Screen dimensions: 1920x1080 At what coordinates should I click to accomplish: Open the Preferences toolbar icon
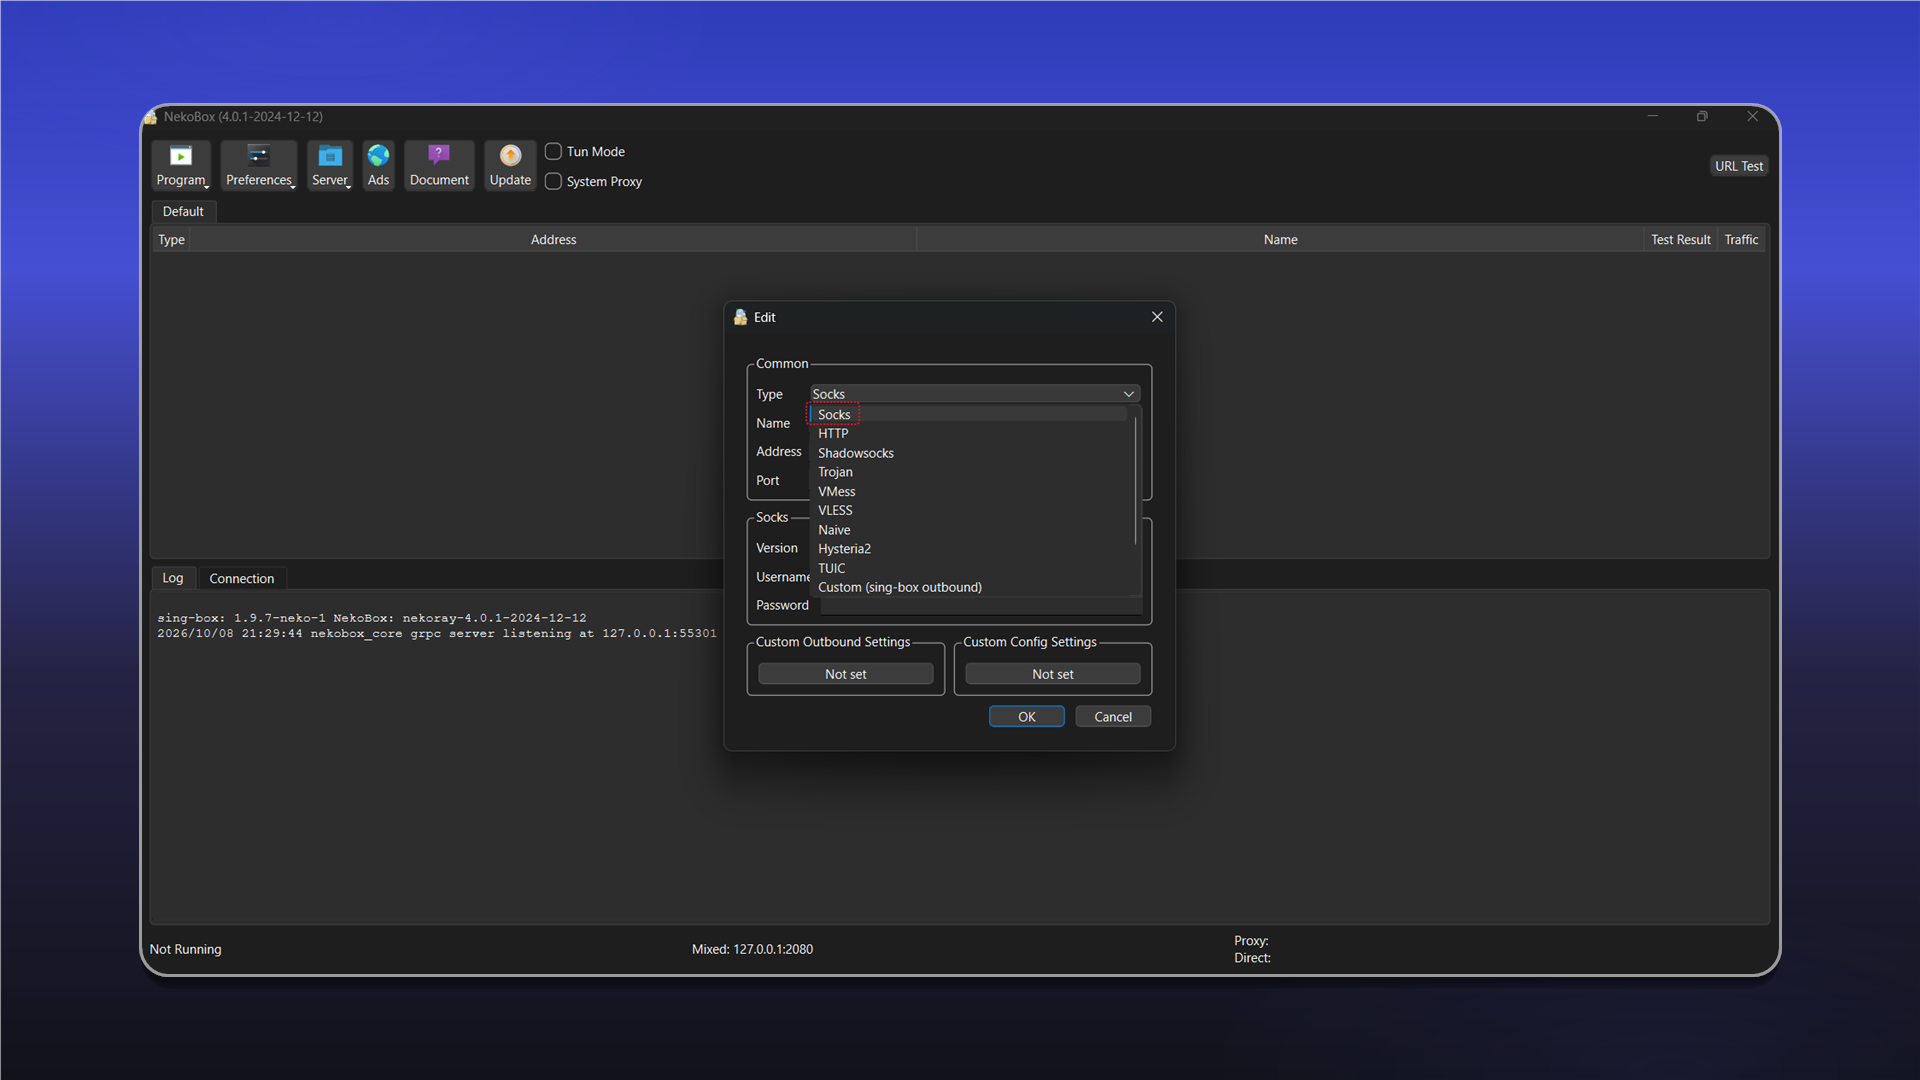point(259,165)
